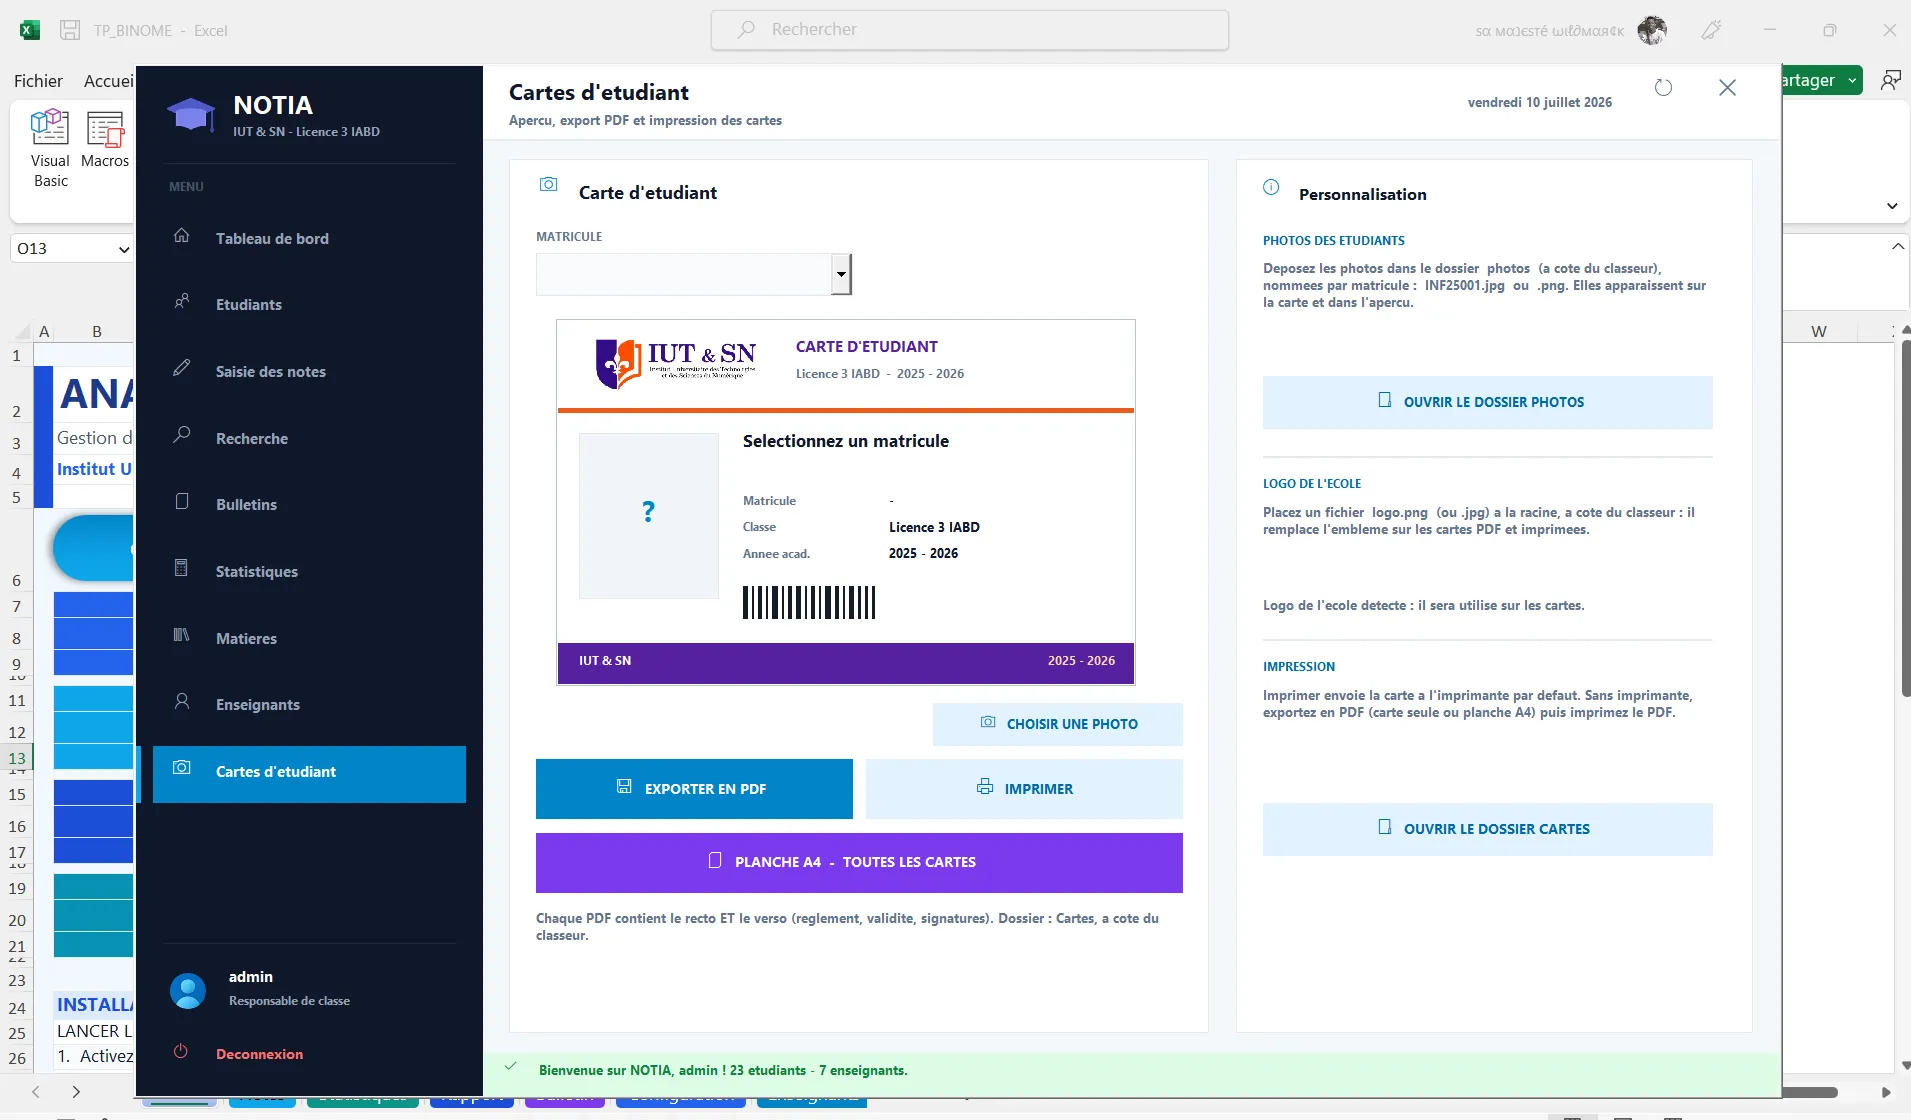Click the people icon beside Etudiants
This screenshot has width=1911, height=1120.
click(181, 302)
